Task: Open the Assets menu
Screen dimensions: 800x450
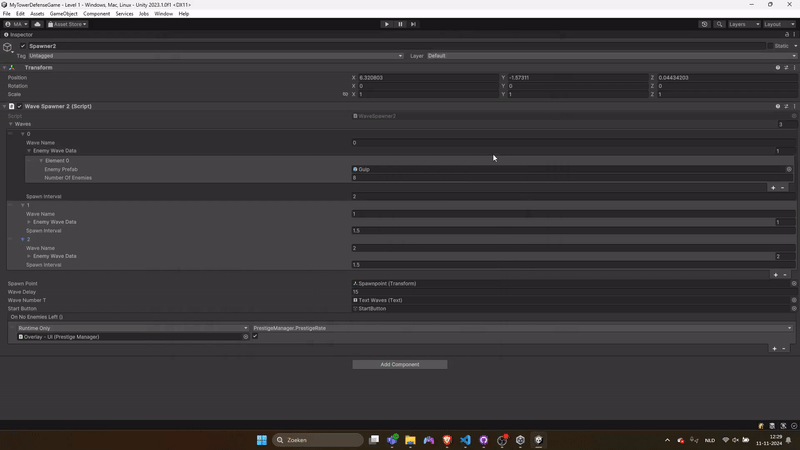Action: (x=37, y=14)
